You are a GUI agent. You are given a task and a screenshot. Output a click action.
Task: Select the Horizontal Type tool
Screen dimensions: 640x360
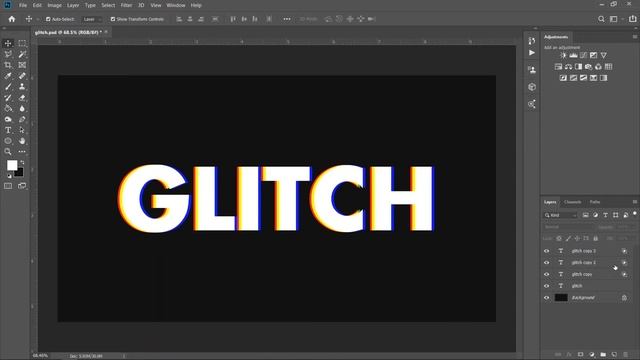coord(8,130)
